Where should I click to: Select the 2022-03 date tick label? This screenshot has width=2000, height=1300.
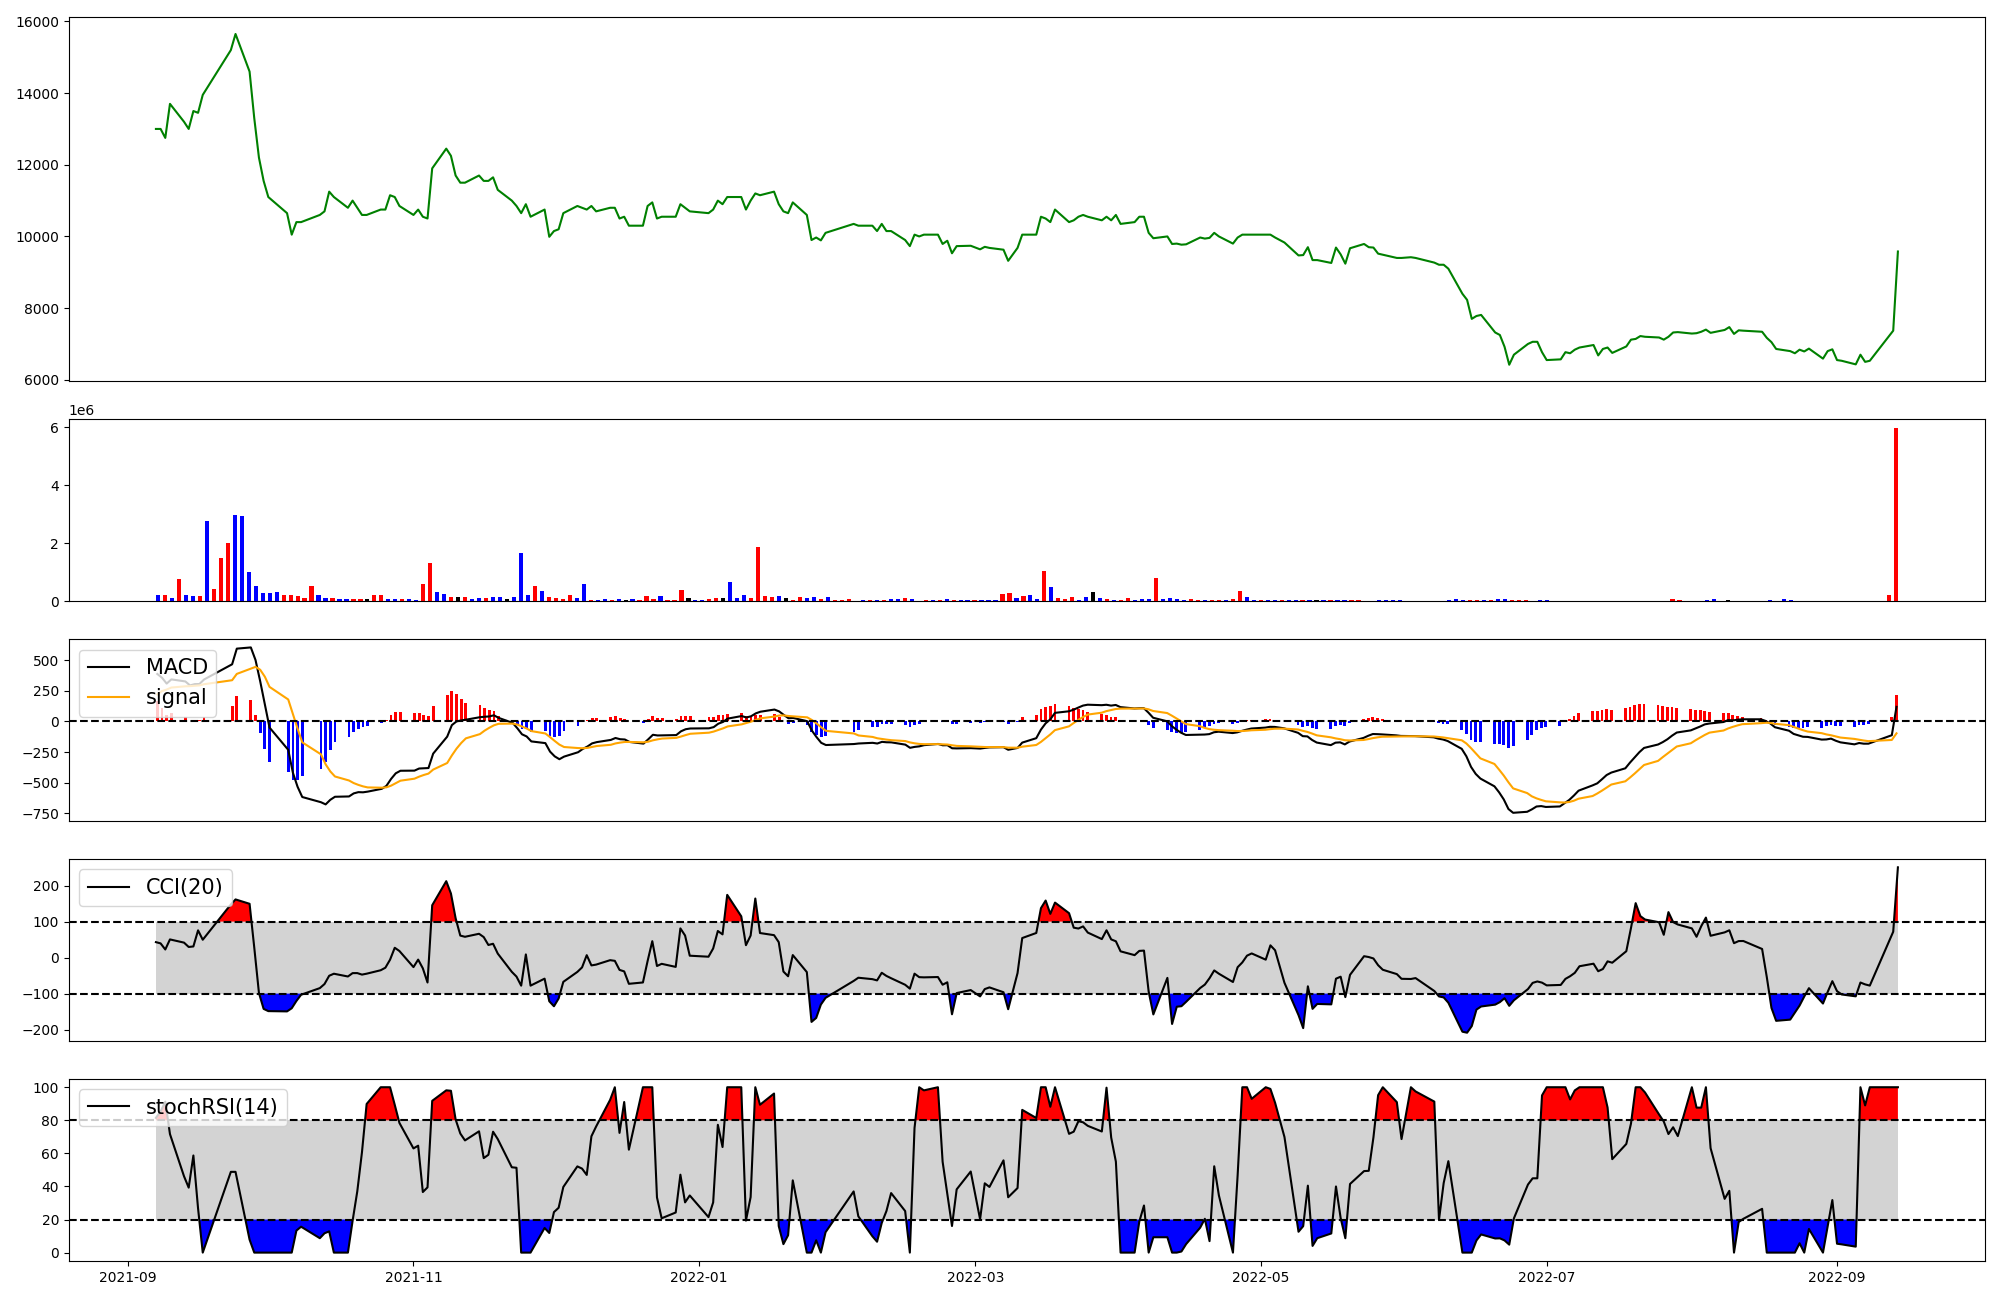pos(975,1277)
